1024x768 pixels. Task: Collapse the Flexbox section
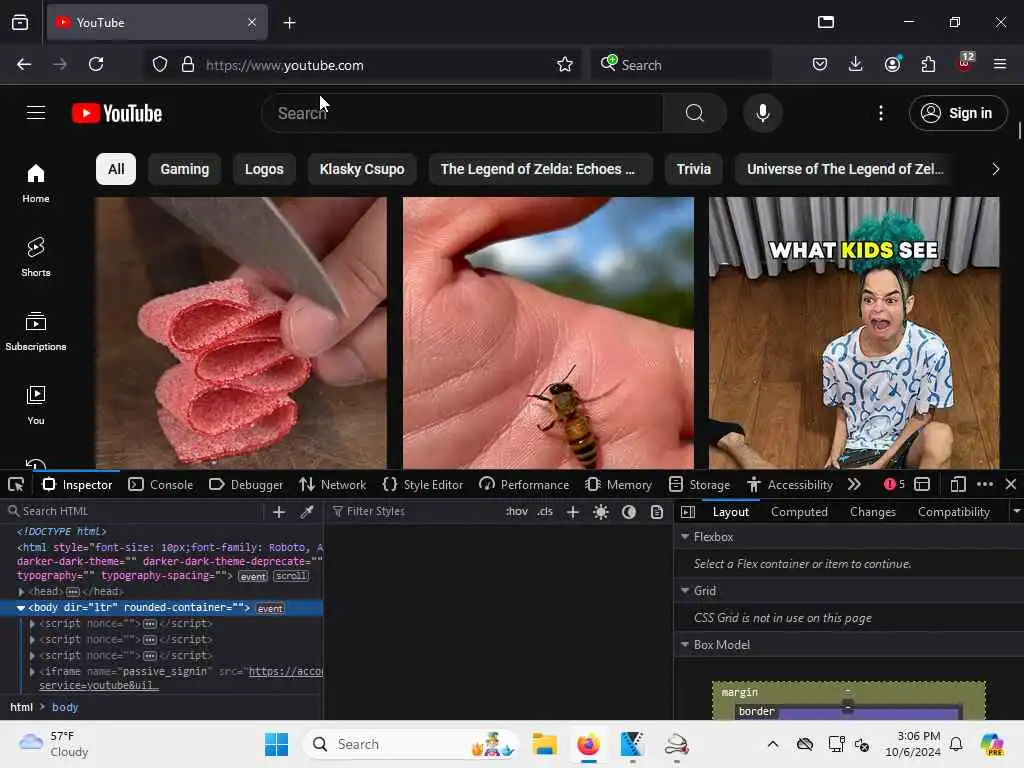click(685, 537)
